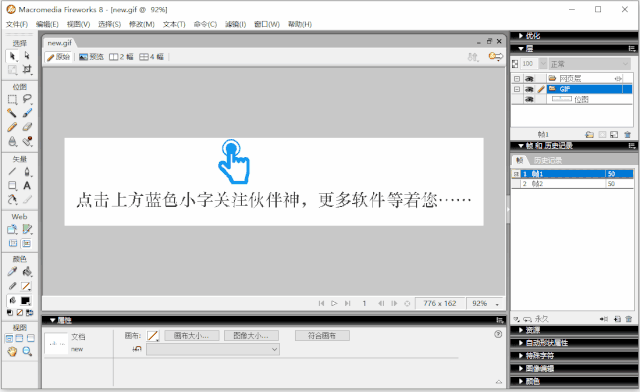The height and width of the screenshot is (392, 640).
Task: Switch to full screen with menus mode
Action: point(19,339)
